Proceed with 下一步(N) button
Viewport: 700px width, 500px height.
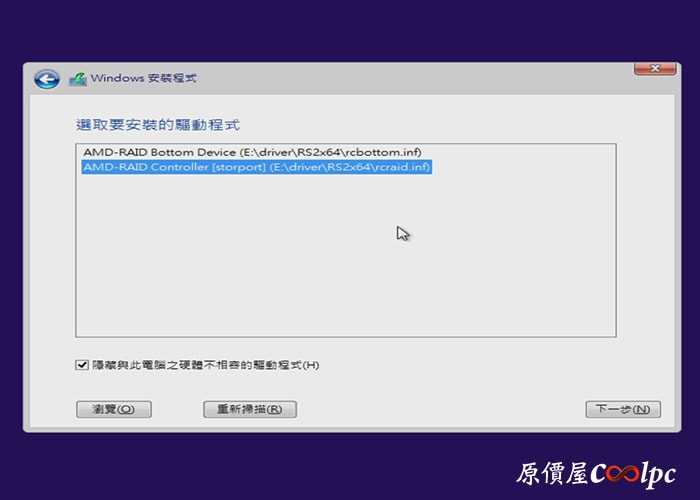623,409
